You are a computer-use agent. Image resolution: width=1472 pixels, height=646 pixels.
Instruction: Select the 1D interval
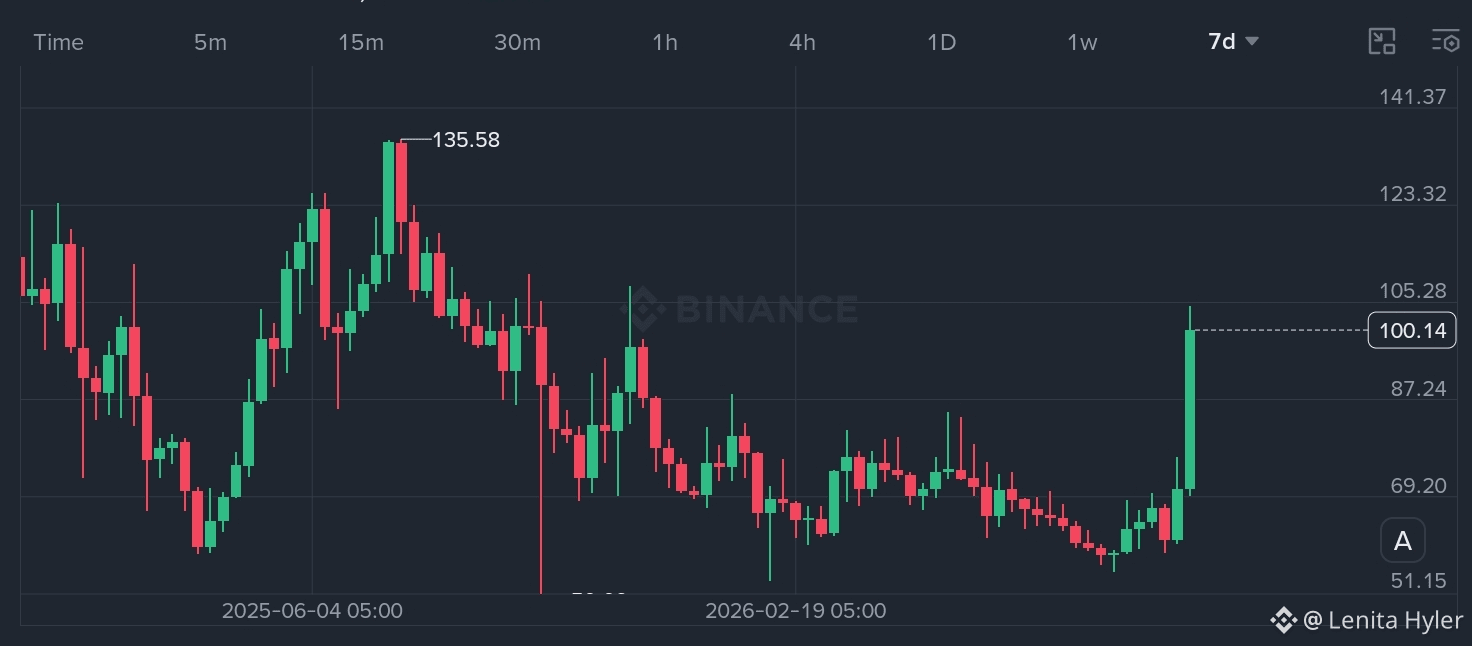coord(941,42)
